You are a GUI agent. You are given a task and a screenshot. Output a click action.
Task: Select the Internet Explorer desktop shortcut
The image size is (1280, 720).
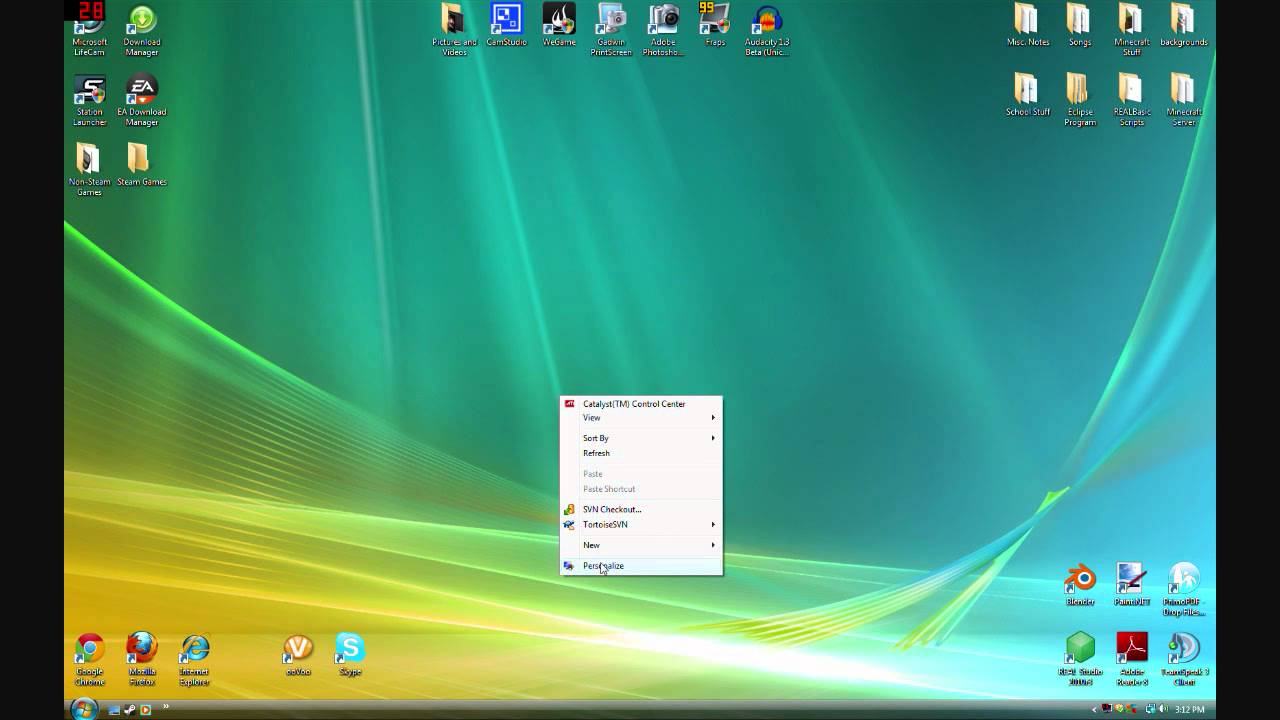tap(194, 660)
